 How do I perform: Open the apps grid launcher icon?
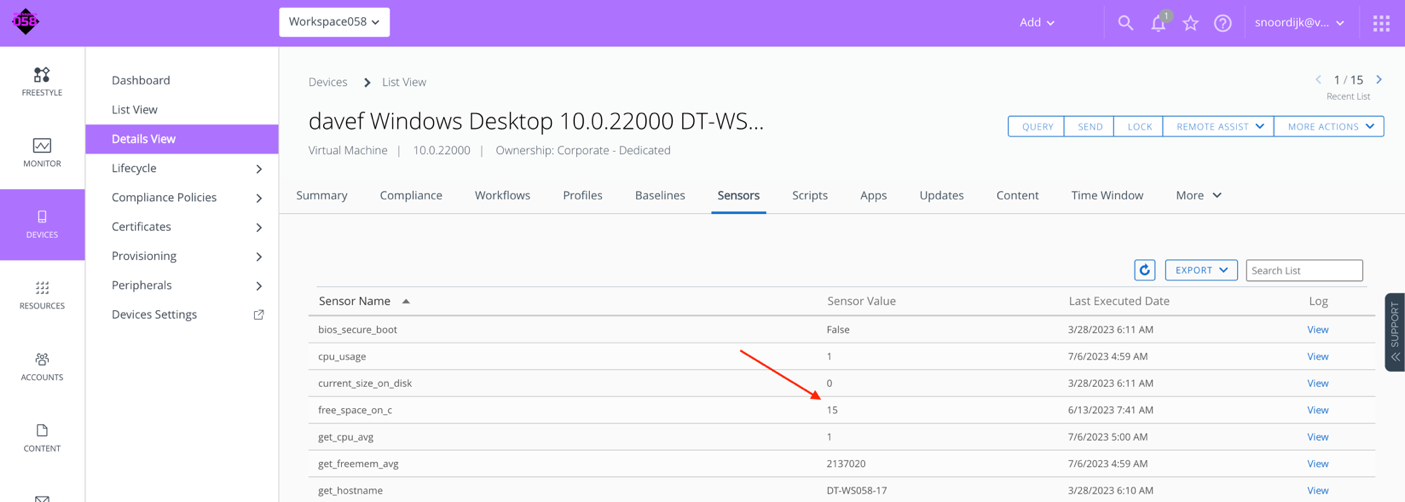click(1381, 23)
